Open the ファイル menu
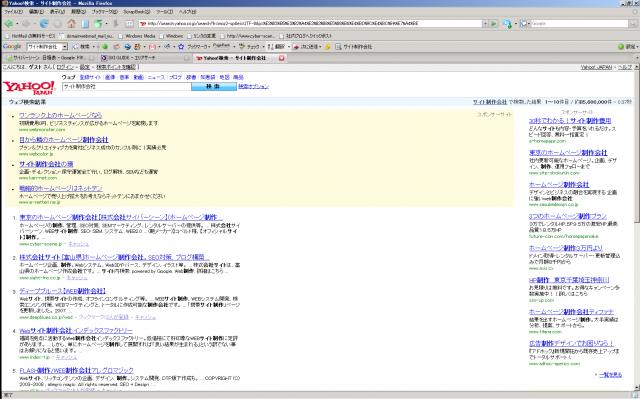Screen dimensions: 640x399 coord(13,12)
